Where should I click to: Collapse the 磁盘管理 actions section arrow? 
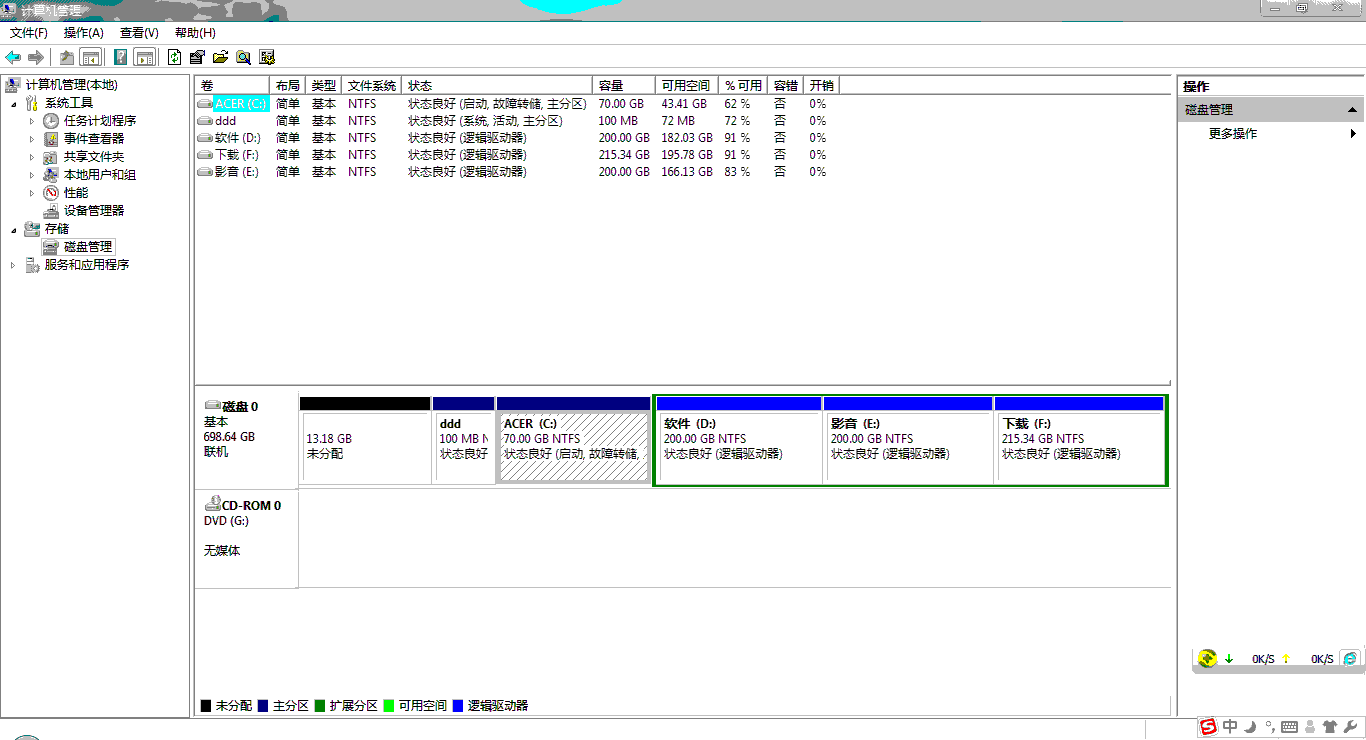click(1352, 110)
